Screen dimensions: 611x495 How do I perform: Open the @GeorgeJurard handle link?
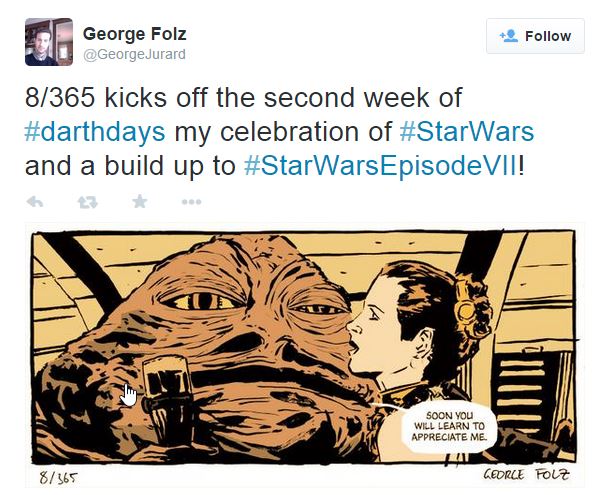(x=134, y=54)
